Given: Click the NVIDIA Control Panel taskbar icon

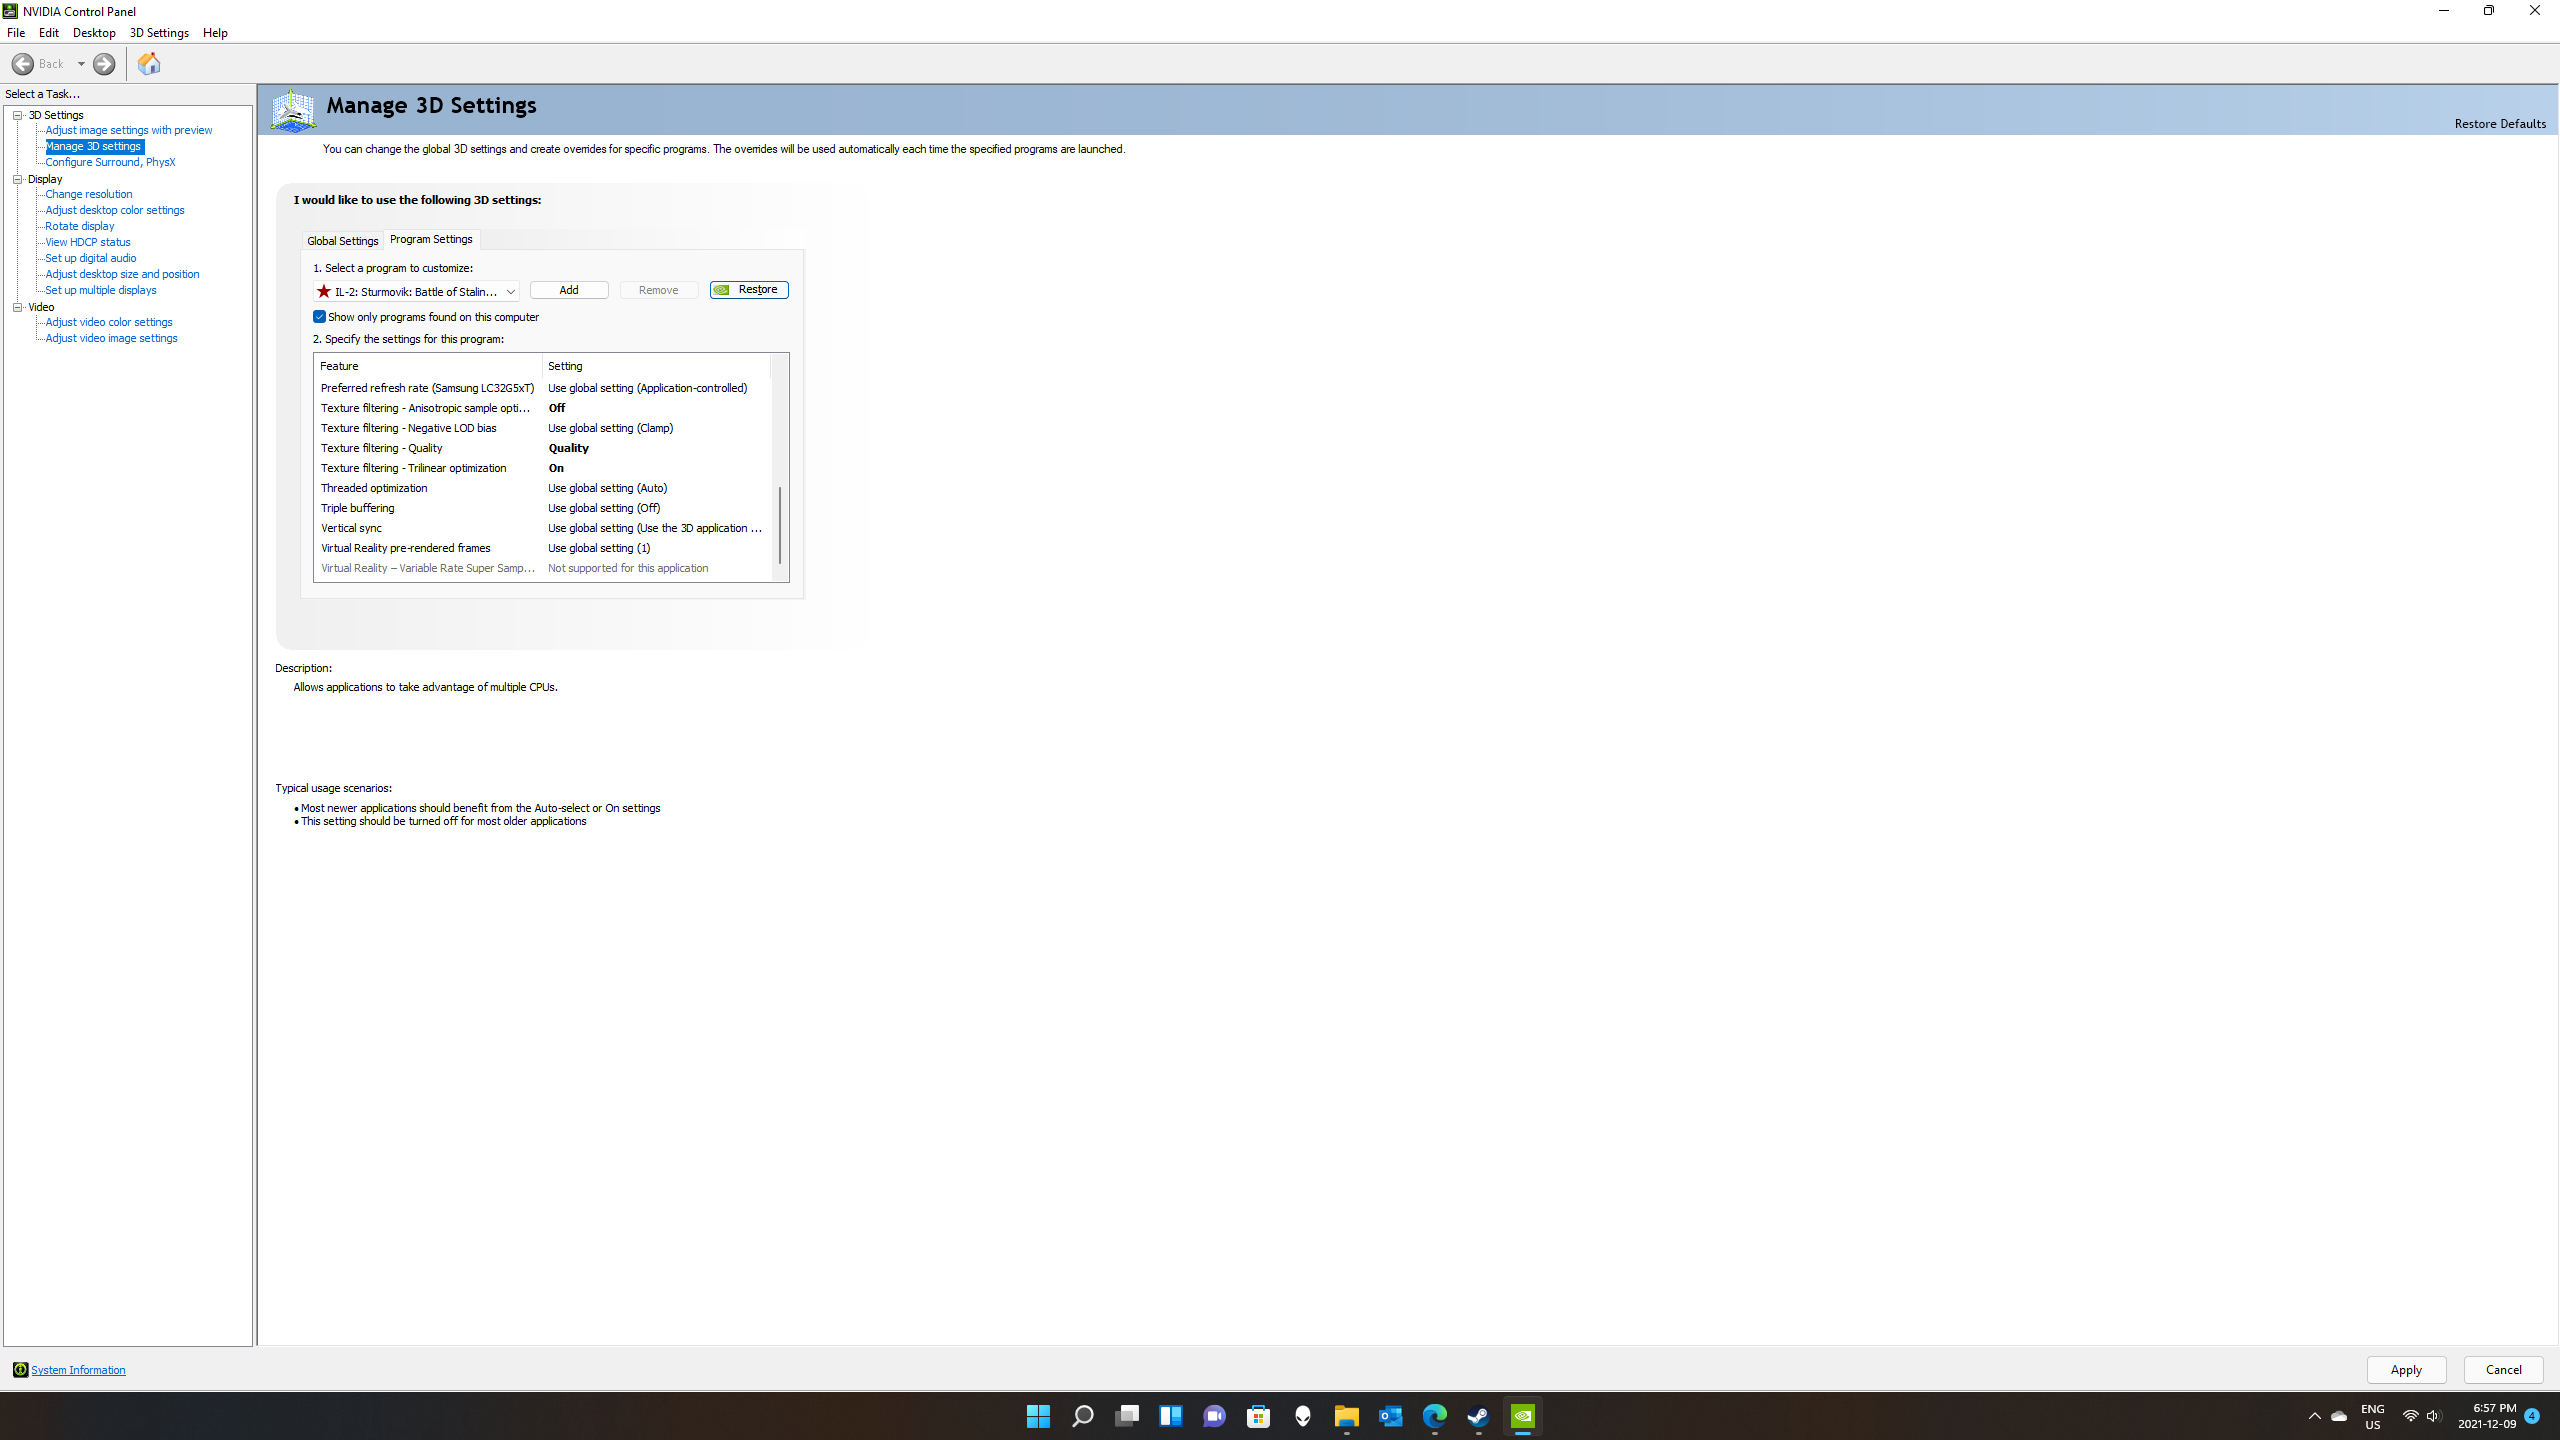Looking at the screenshot, I should pyautogui.click(x=1523, y=1416).
